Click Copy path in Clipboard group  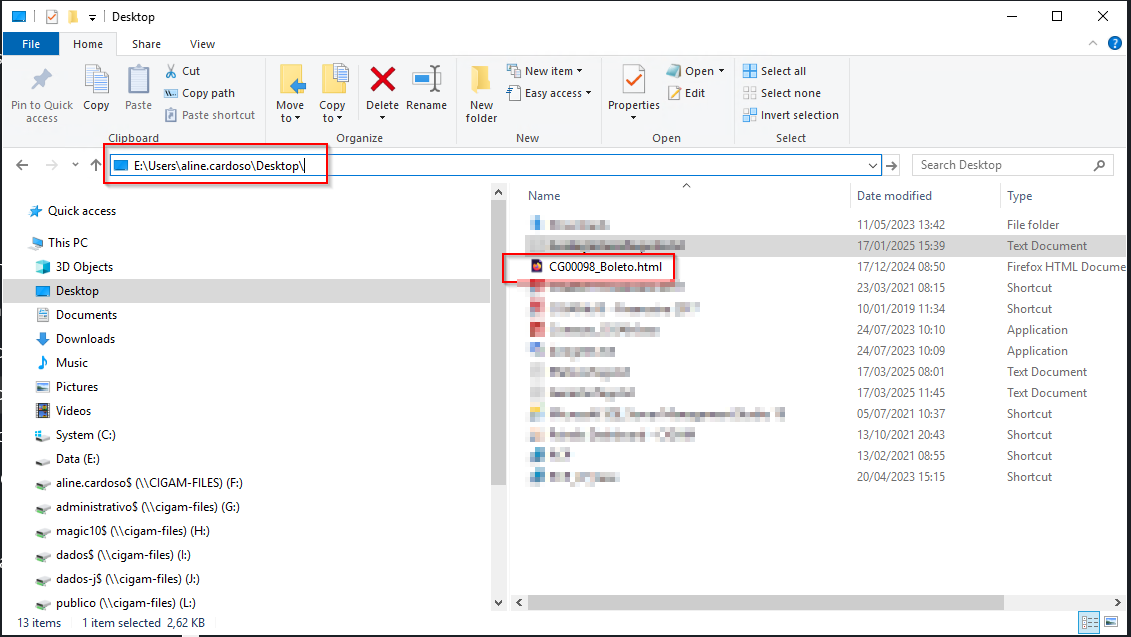pyautogui.click(x=199, y=93)
